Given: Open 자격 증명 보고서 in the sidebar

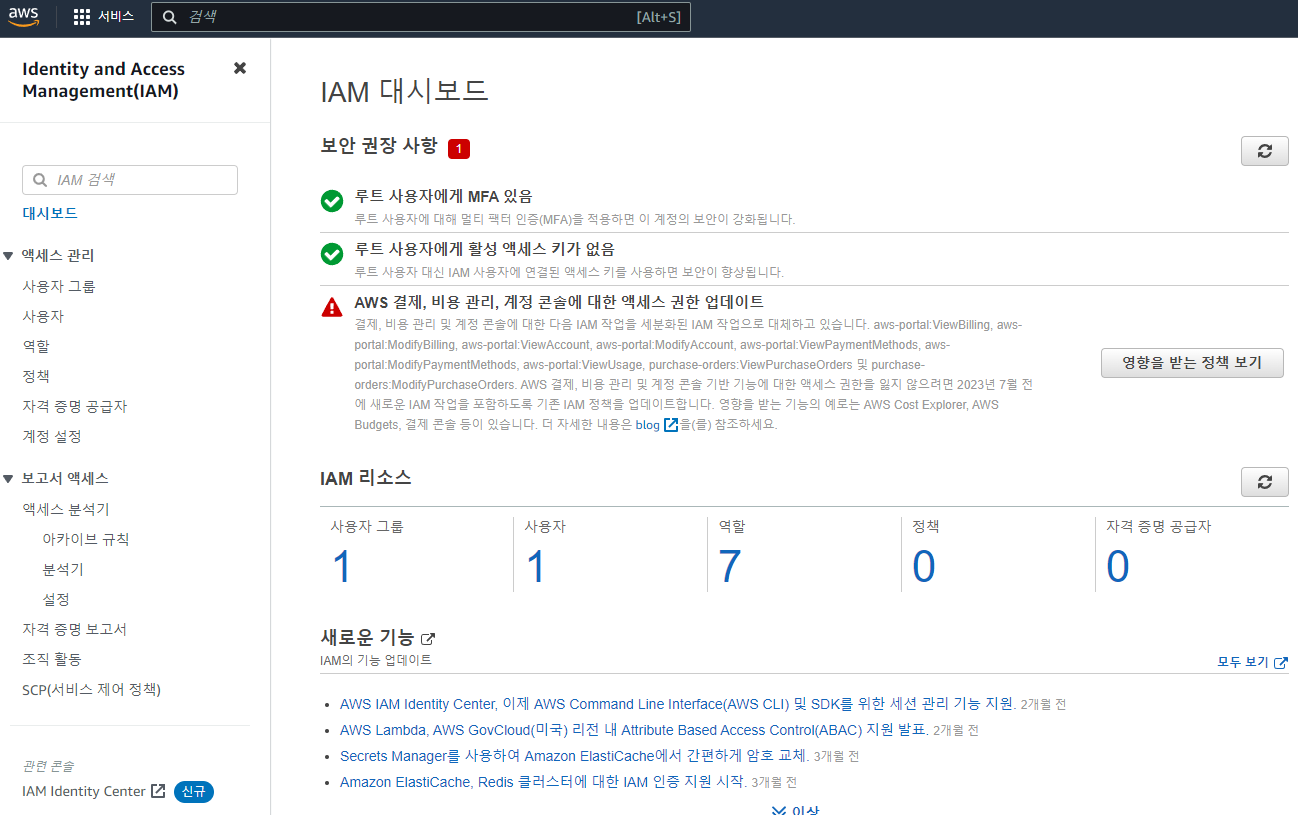Looking at the screenshot, I should tap(75, 629).
